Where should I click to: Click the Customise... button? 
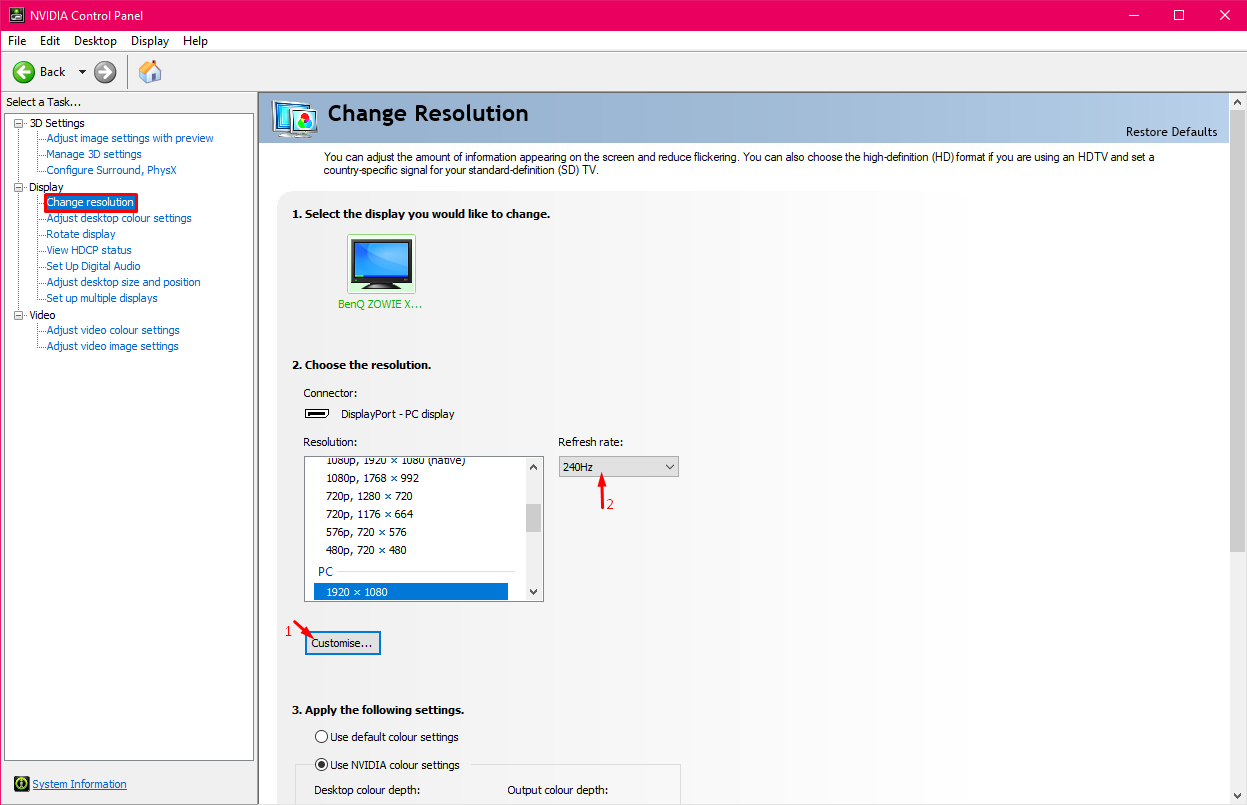(342, 643)
